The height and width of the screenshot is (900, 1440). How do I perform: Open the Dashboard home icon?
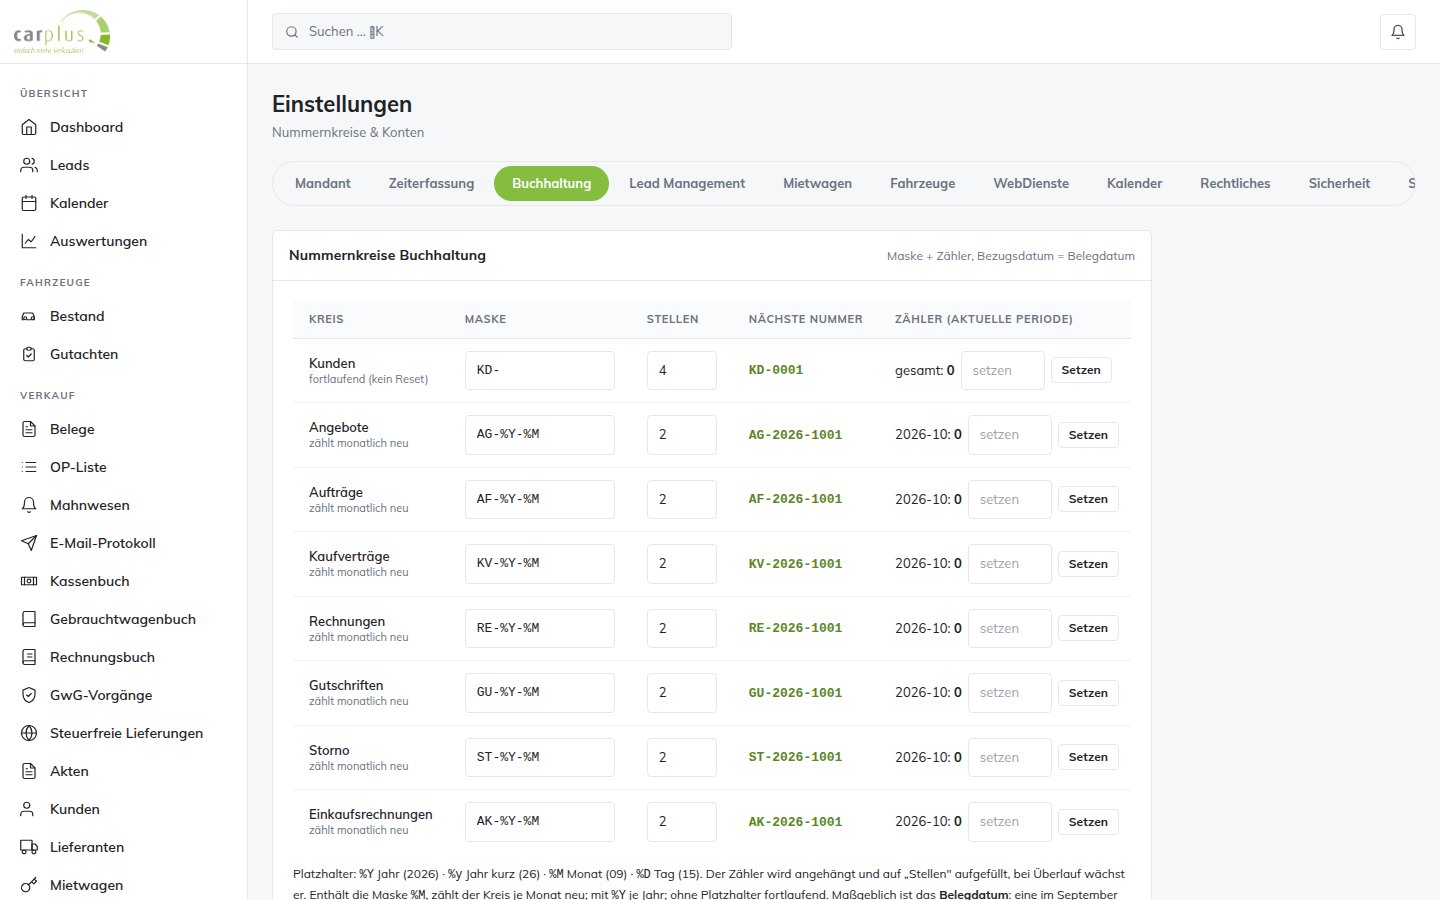(x=29, y=127)
